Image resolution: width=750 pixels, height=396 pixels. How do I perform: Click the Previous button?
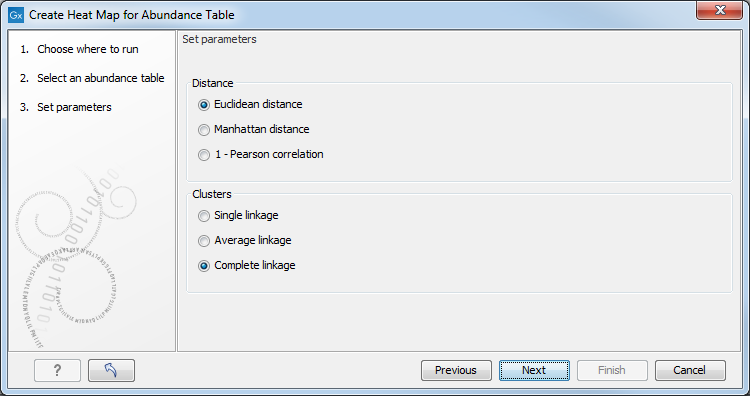pyautogui.click(x=456, y=370)
